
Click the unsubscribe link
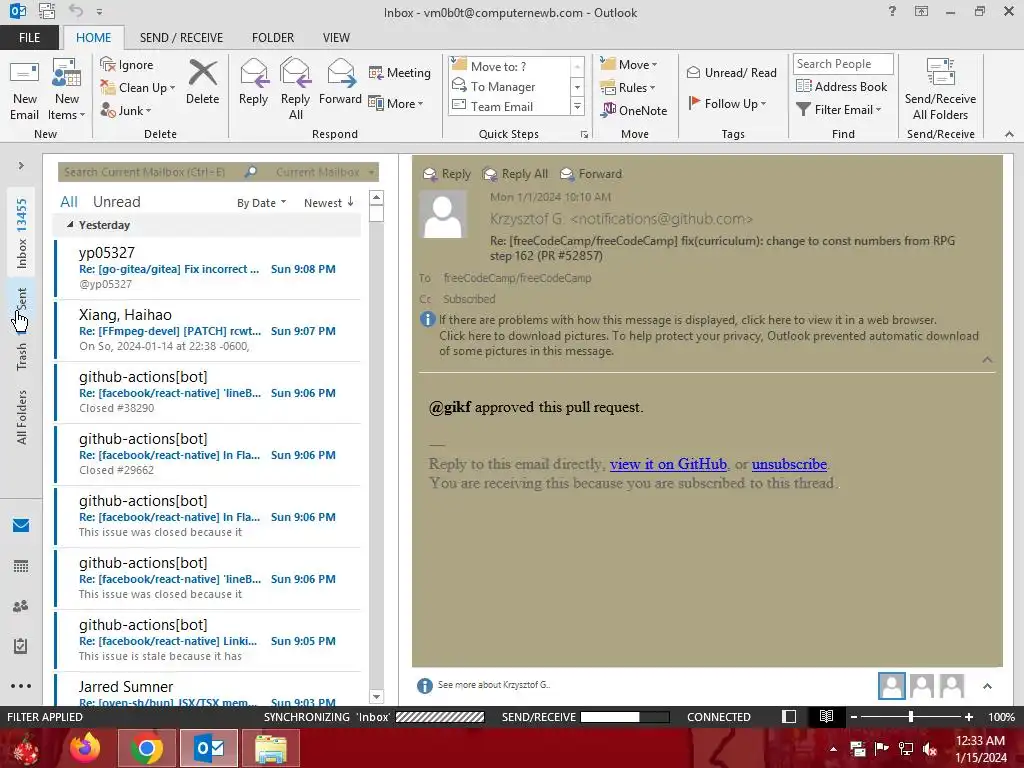tap(789, 464)
